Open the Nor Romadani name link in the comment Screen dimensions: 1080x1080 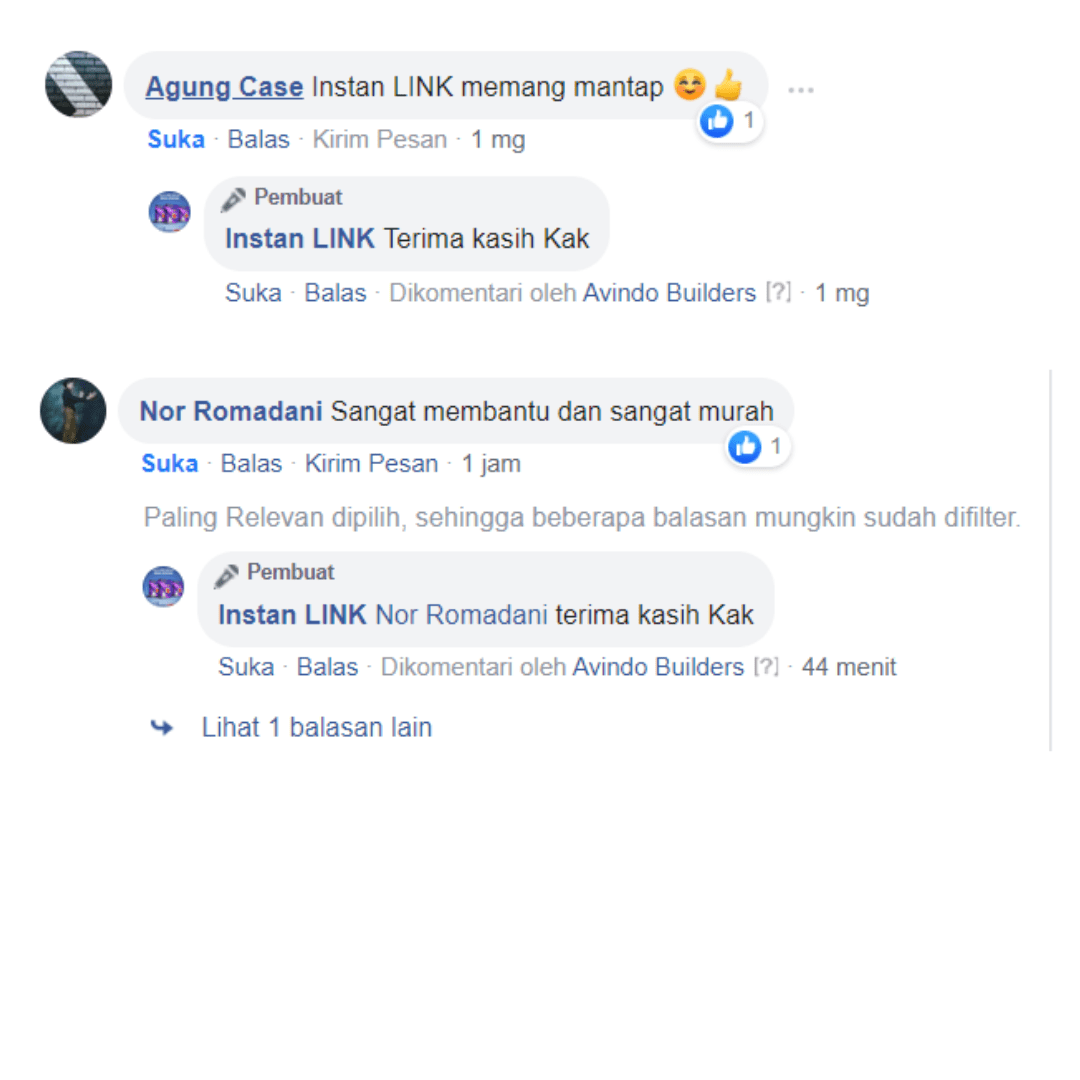pyautogui.click(x=231, y=411)
